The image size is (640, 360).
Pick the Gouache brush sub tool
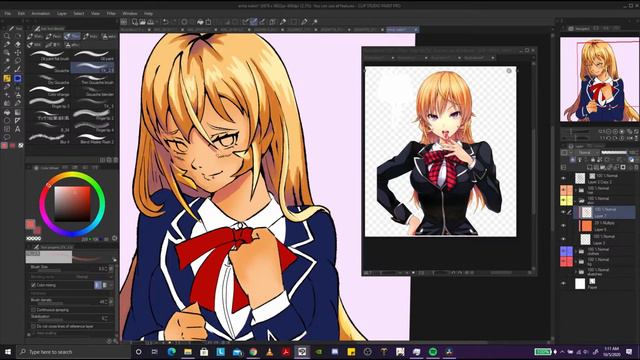point(49,67)
